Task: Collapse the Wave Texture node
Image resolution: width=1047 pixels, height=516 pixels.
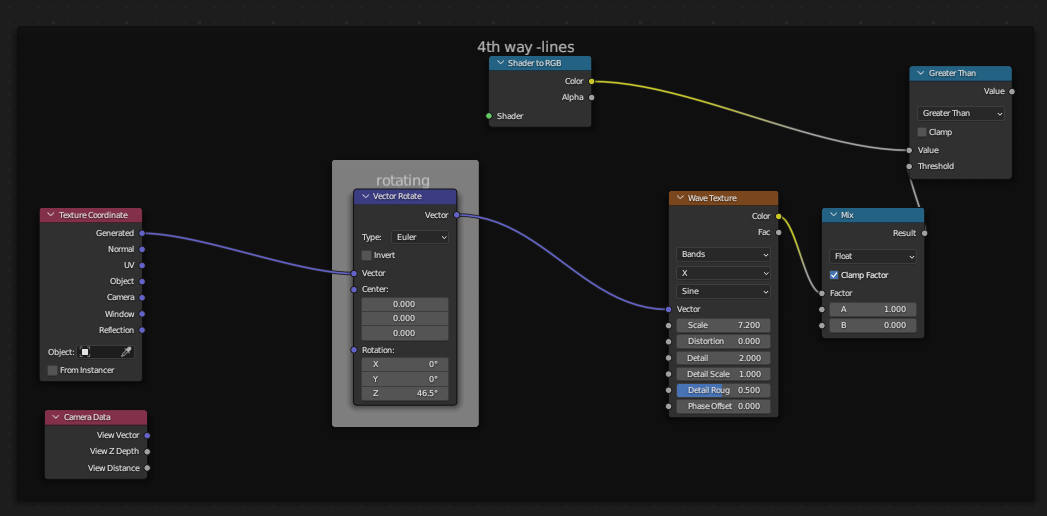Action: click(680, 198)
